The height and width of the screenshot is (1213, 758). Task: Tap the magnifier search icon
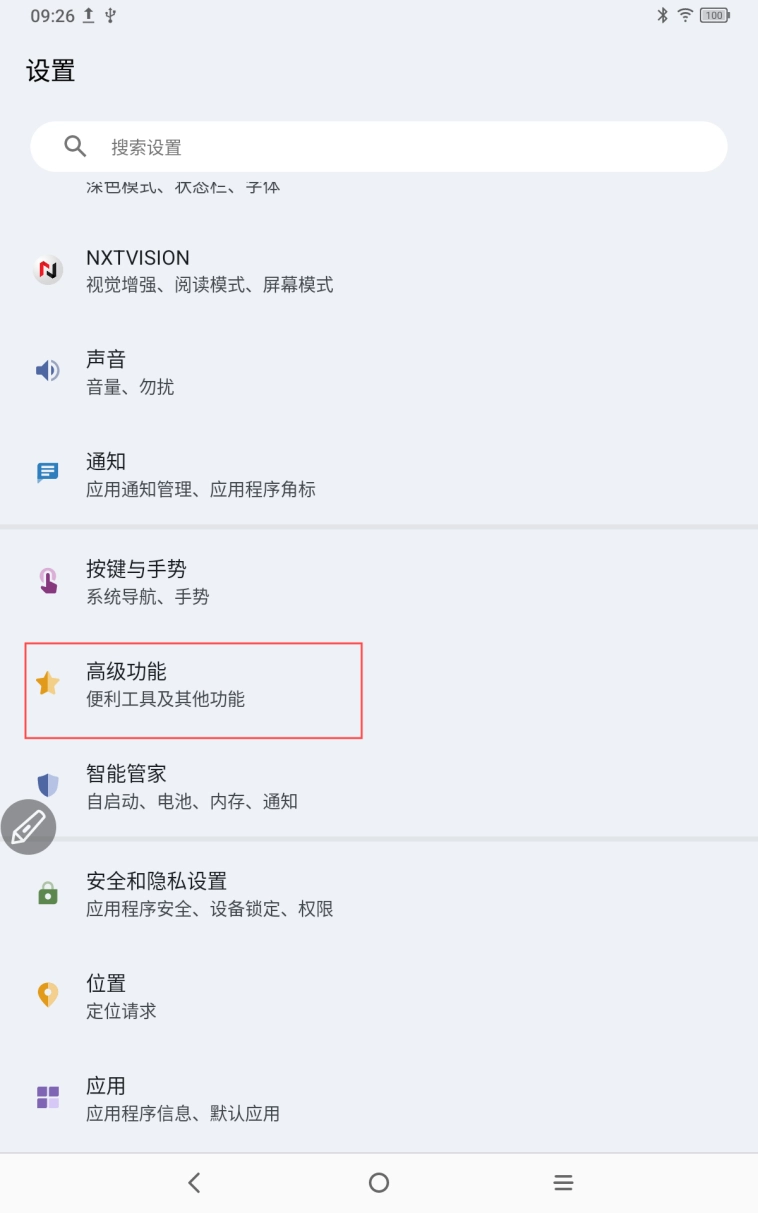pos(75,147)
